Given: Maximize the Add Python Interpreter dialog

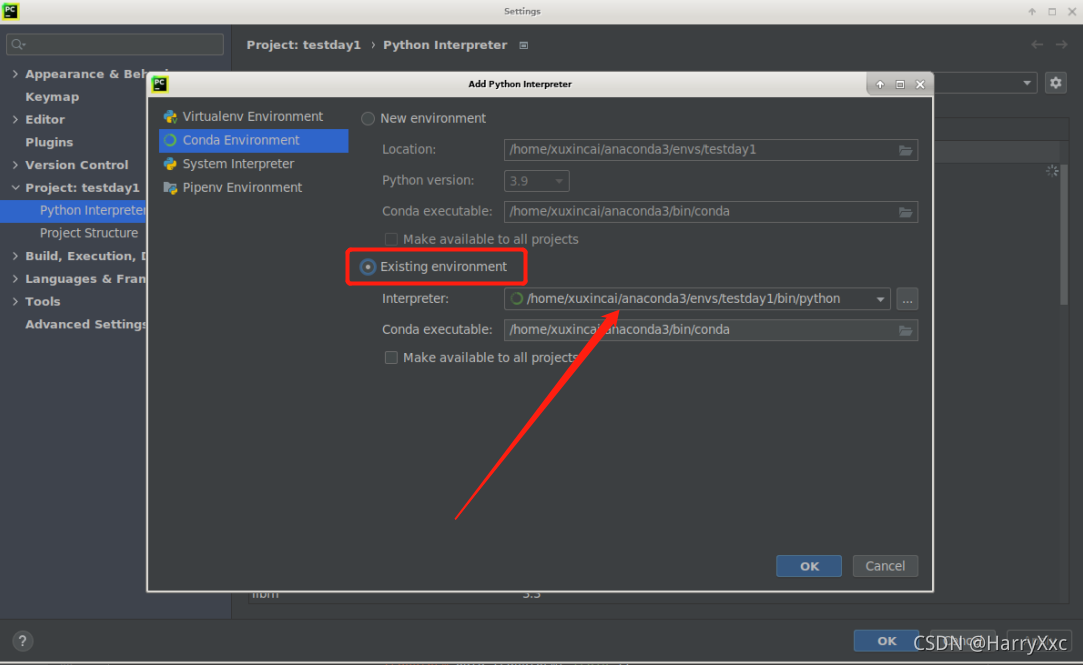Looking at the screenshot, I should point(900,84).
